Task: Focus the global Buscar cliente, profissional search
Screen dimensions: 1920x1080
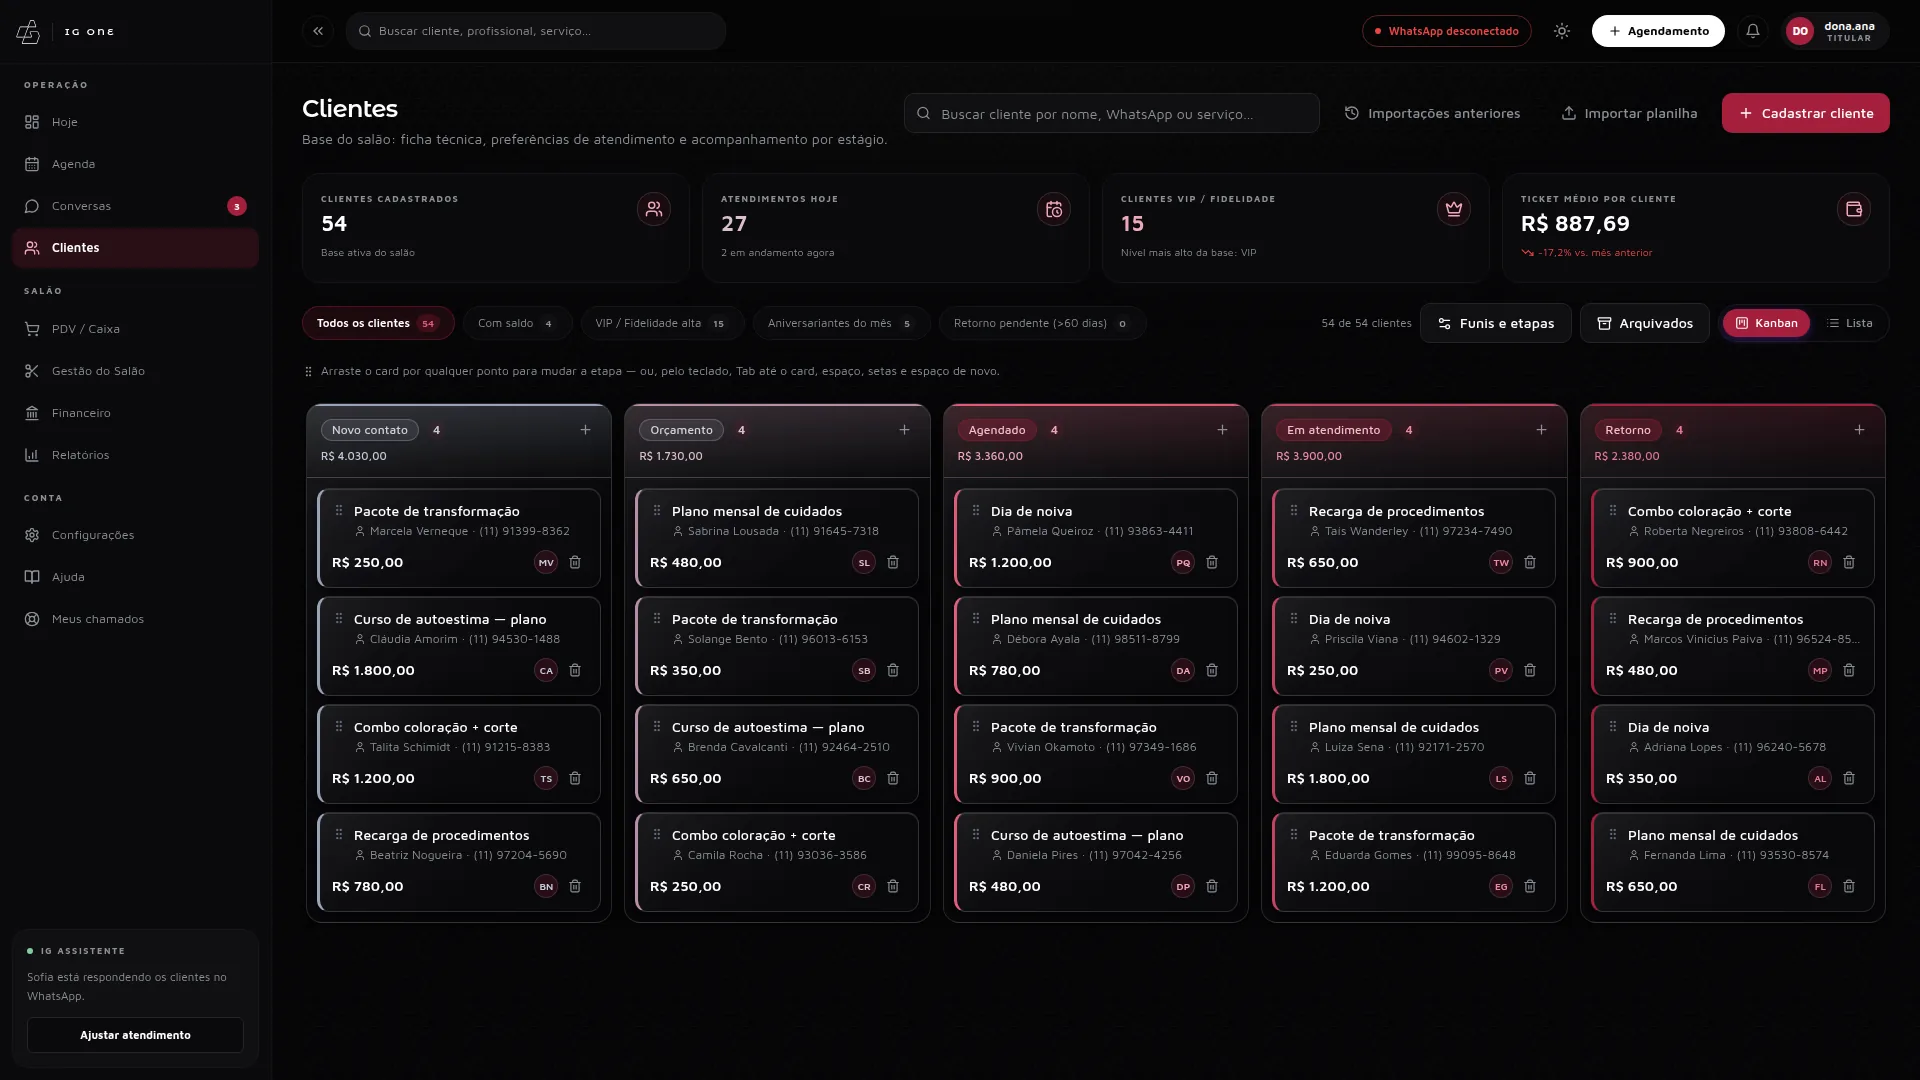Action: click(536, 31)
